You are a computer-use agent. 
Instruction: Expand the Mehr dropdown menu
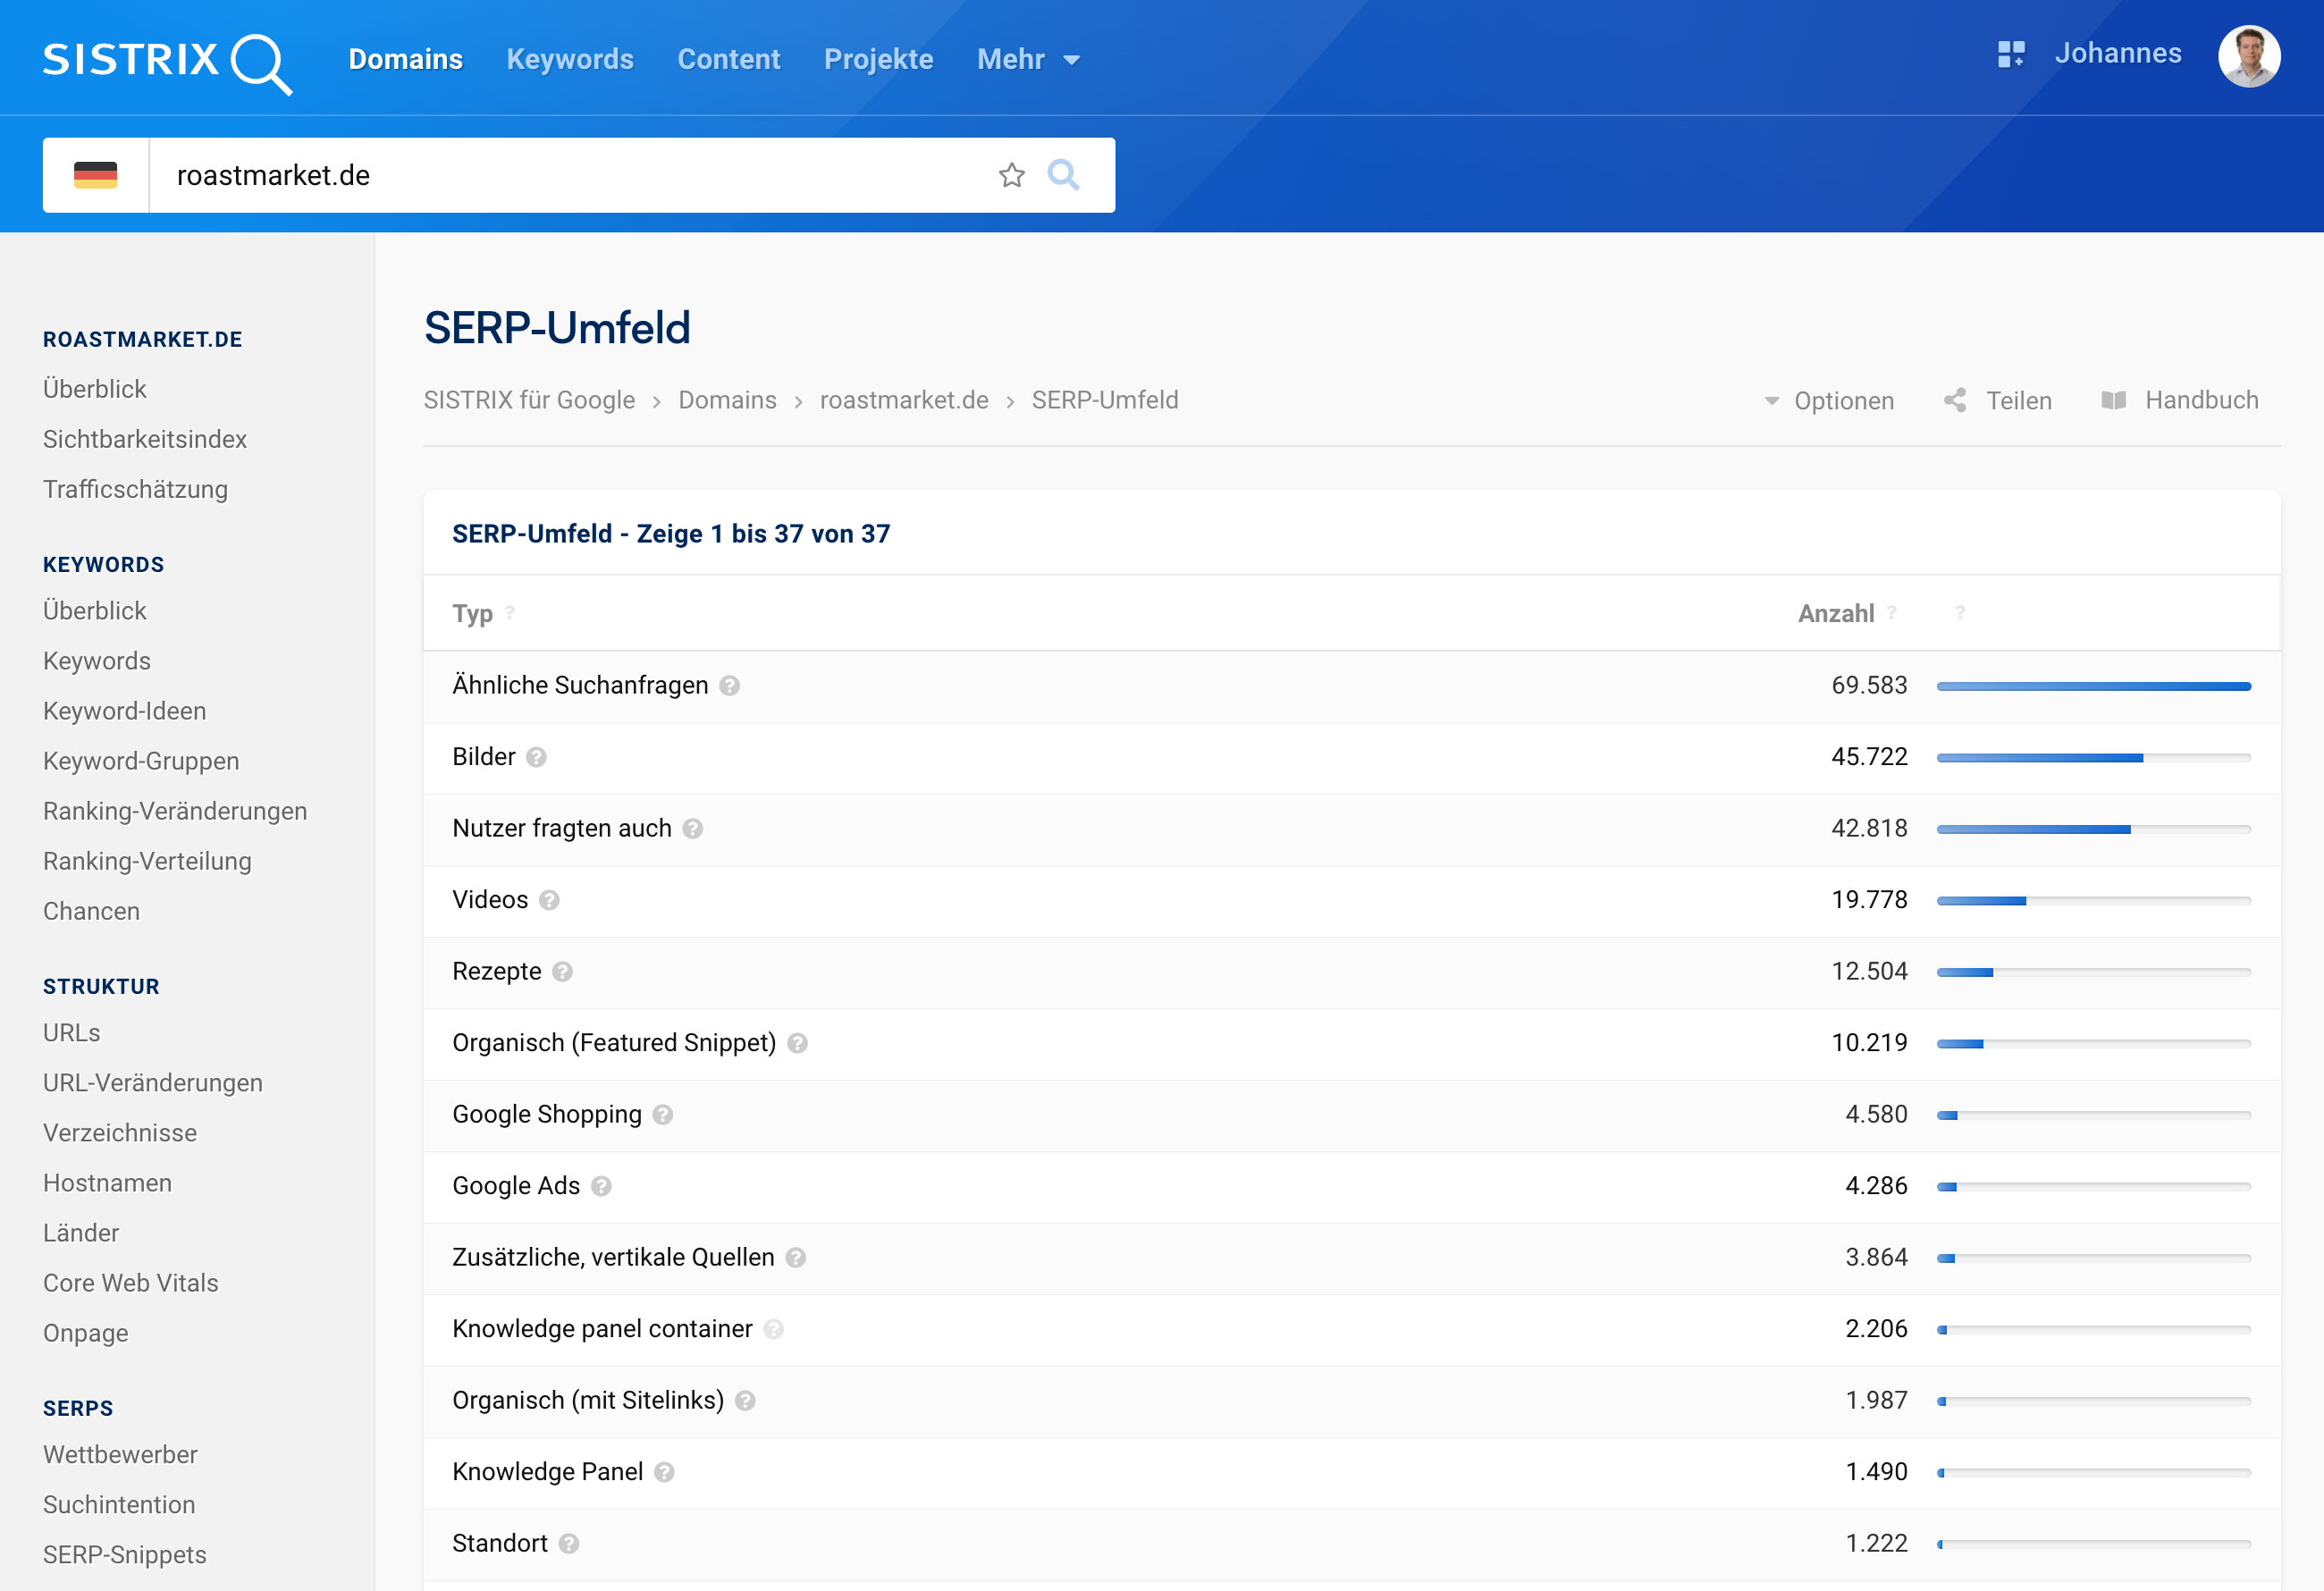click(1029, 60)
